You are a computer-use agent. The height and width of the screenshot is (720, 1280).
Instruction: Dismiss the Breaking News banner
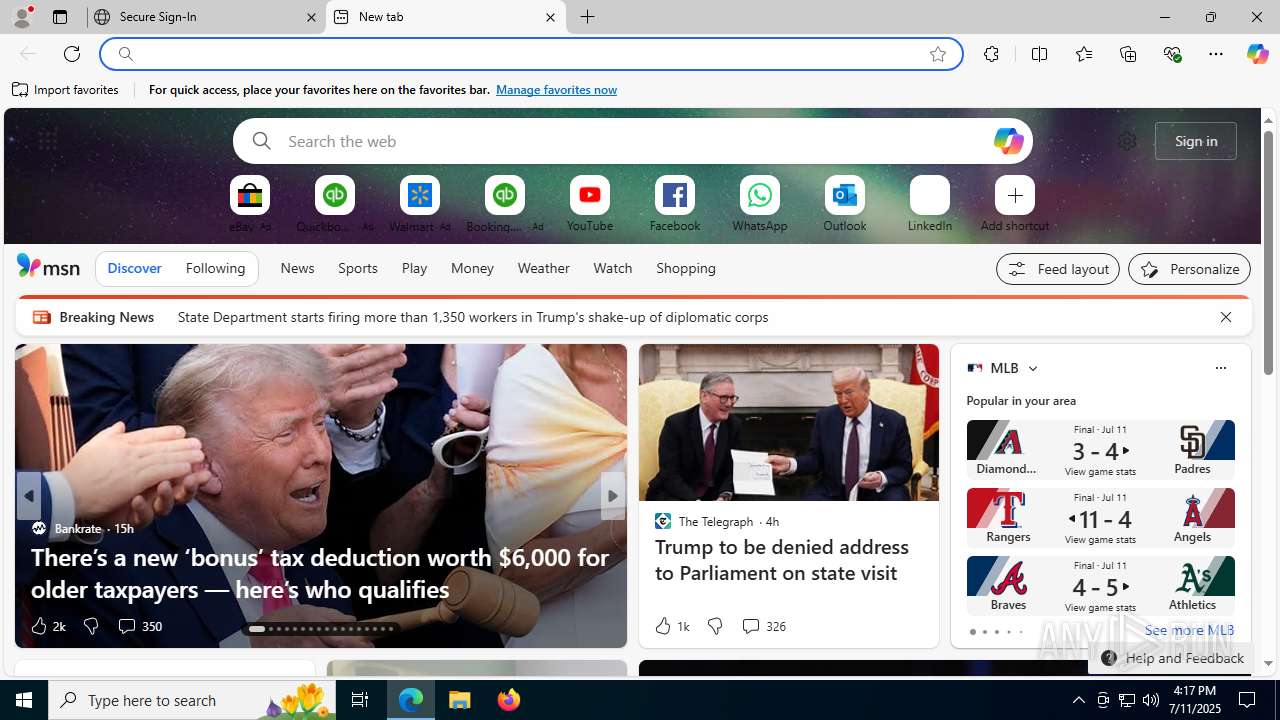click(1226, 317)
